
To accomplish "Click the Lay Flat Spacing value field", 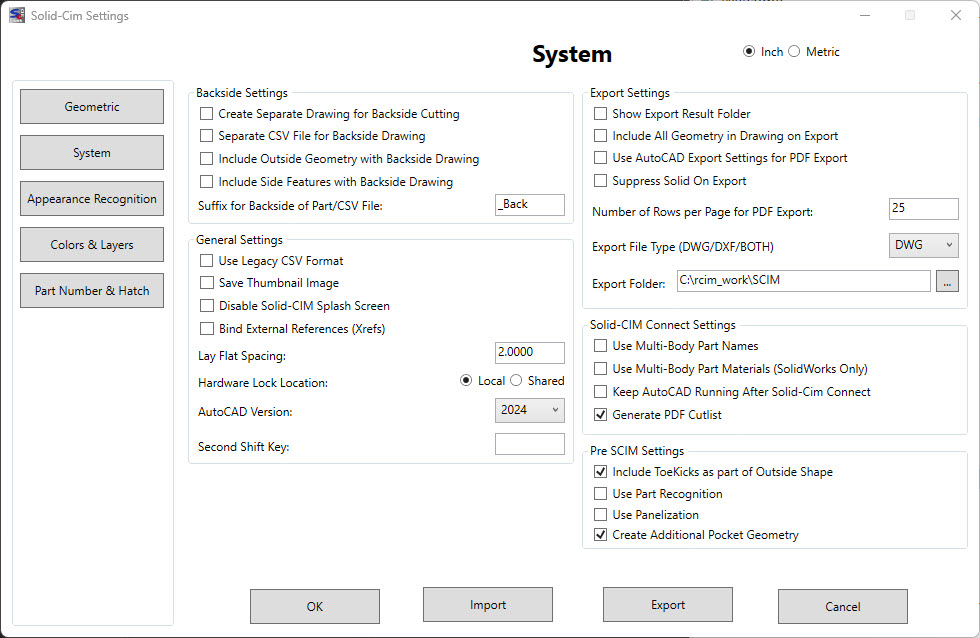I will [x=529, y=352].
